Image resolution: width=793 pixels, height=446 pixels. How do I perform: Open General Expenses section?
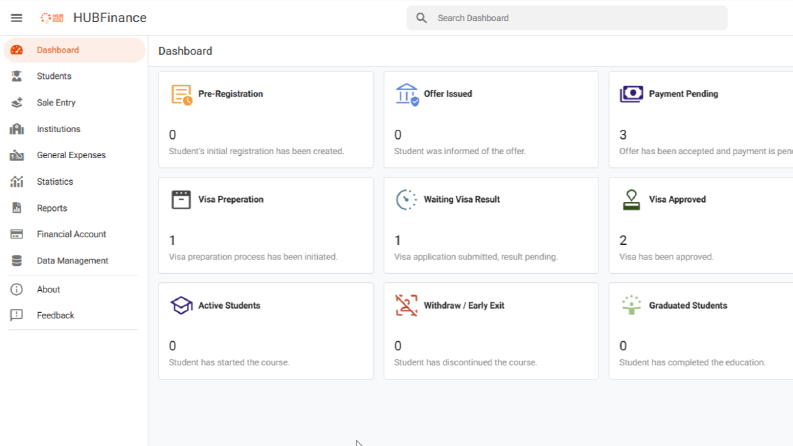point(74,155)
